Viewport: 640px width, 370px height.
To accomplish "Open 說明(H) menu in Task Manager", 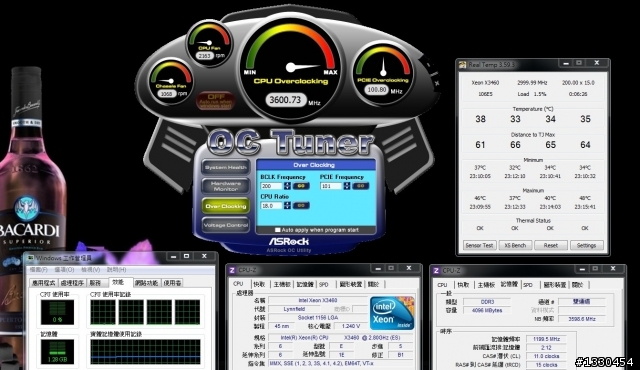I will [116, 270].
